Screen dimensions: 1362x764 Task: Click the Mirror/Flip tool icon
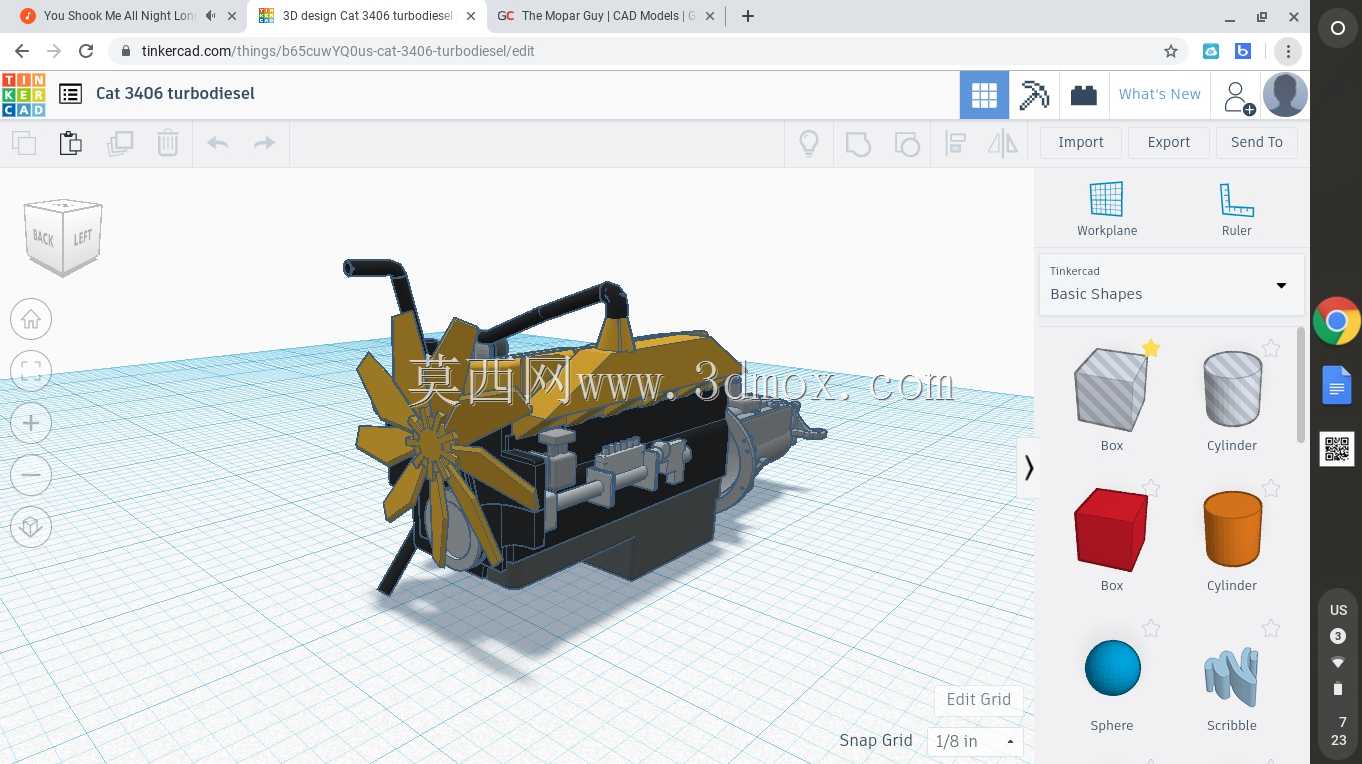pyautogui.click(x=1003, y=143)
